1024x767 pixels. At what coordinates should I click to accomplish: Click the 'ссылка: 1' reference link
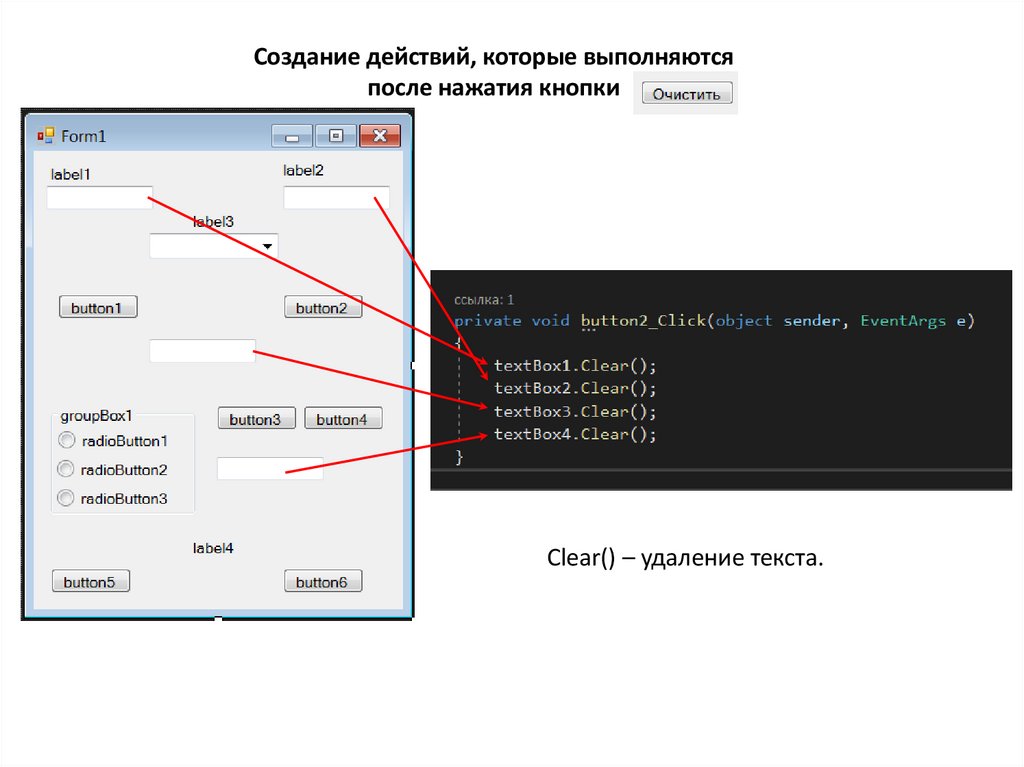484,300
